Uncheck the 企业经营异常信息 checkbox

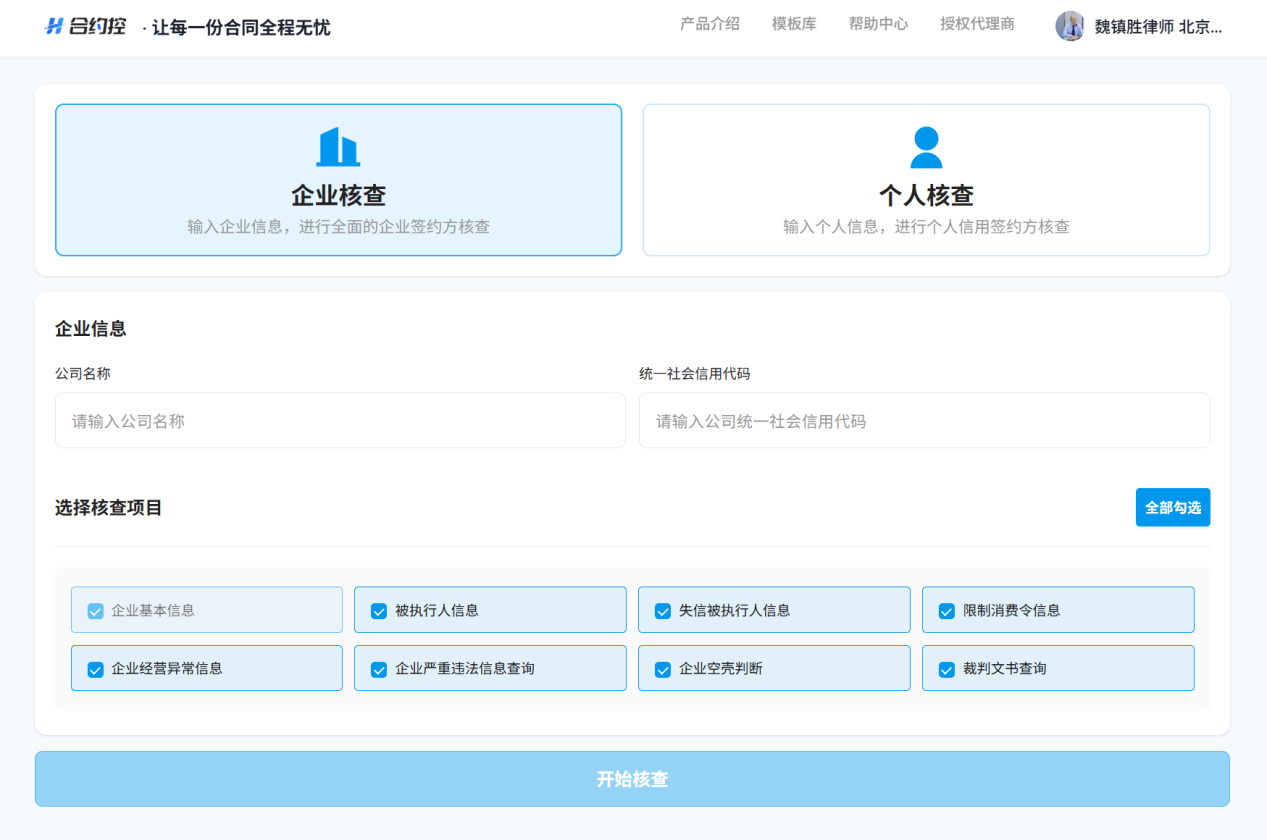pyautogui.click(x=96, y=669)
